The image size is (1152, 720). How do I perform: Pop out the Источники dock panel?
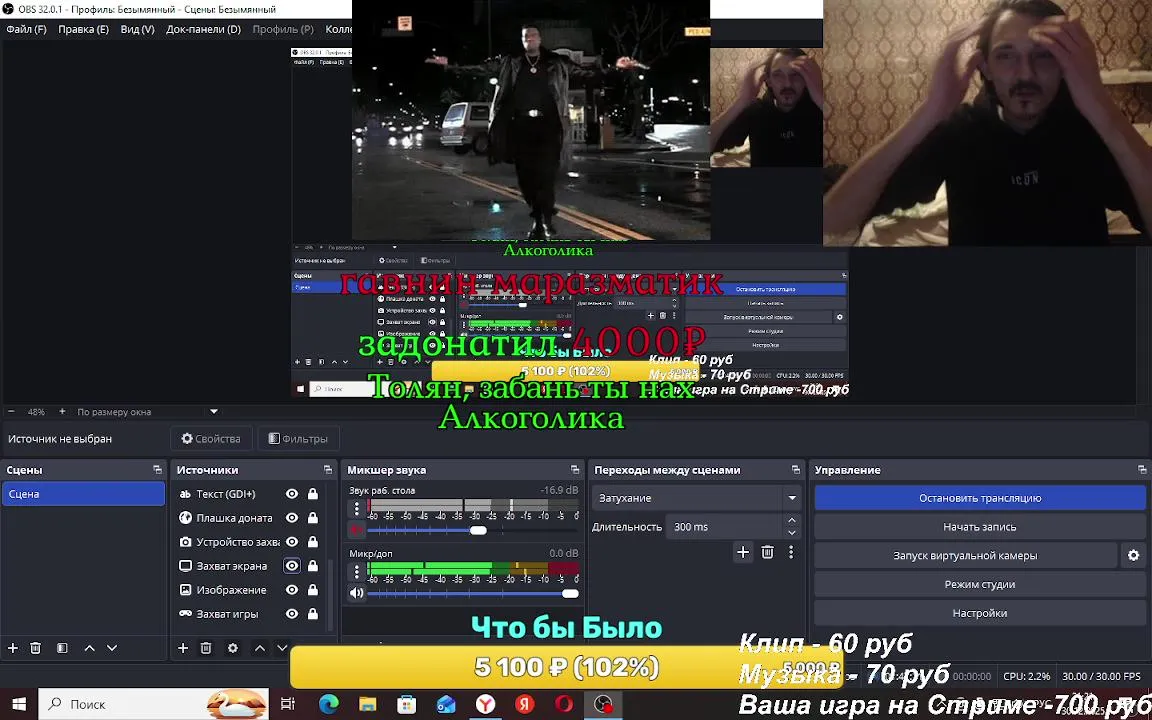click(328, 469)
